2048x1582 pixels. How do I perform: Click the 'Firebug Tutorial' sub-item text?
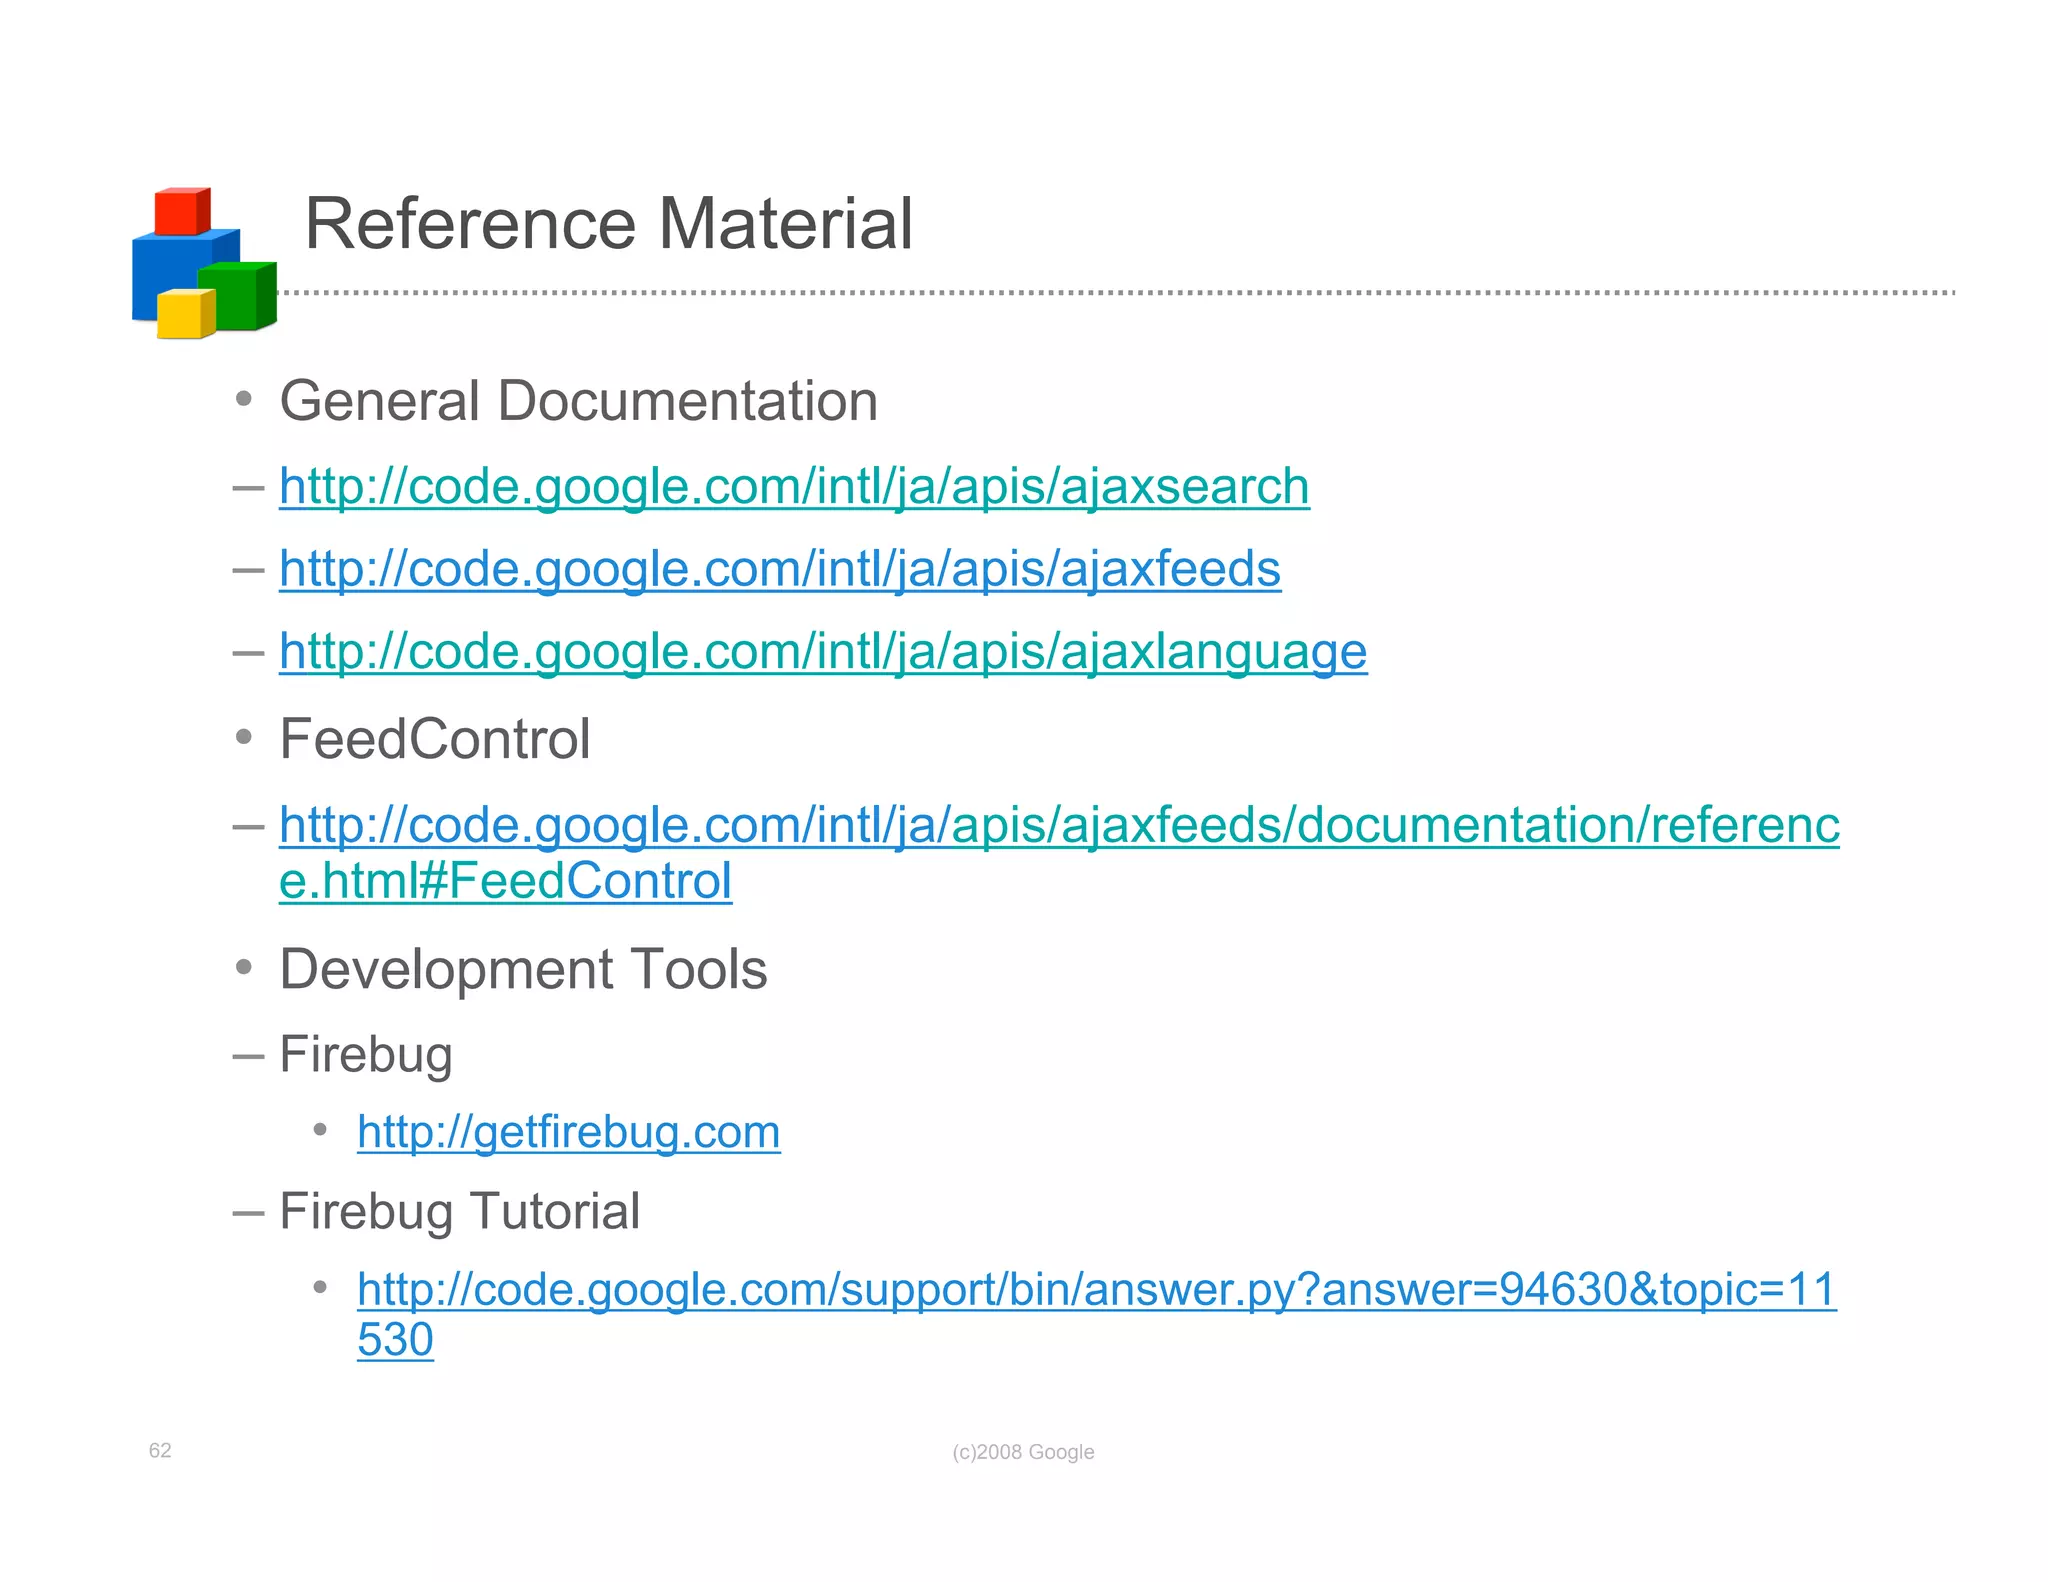pos(460,1211)
